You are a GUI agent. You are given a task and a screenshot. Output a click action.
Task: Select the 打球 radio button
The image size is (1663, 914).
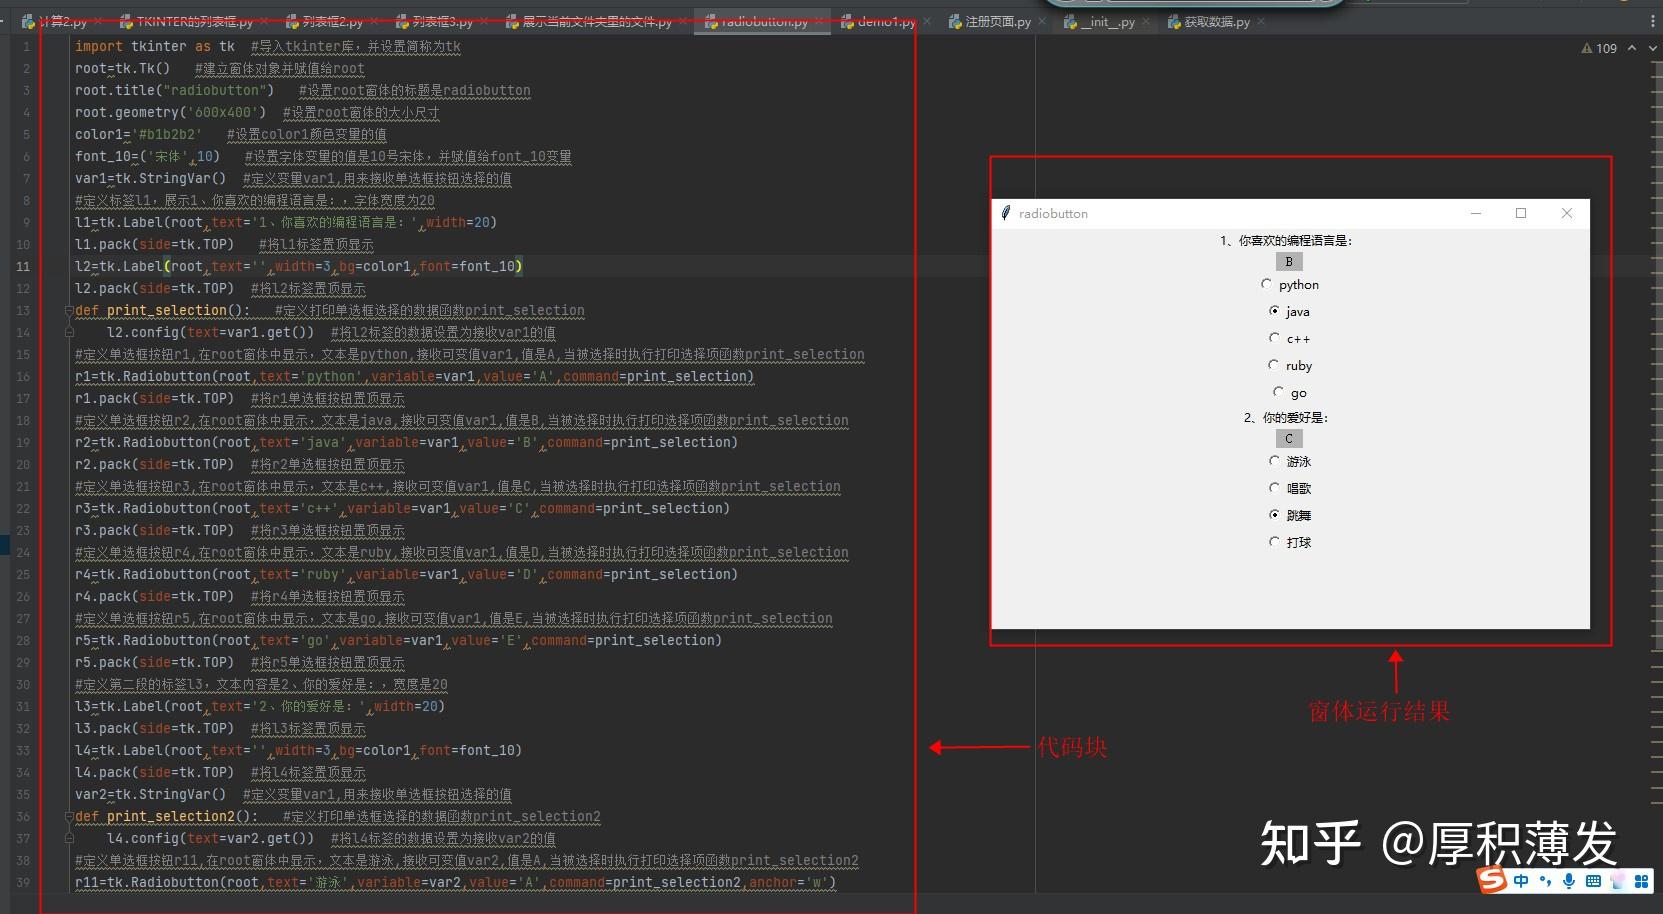[1274, 542]
